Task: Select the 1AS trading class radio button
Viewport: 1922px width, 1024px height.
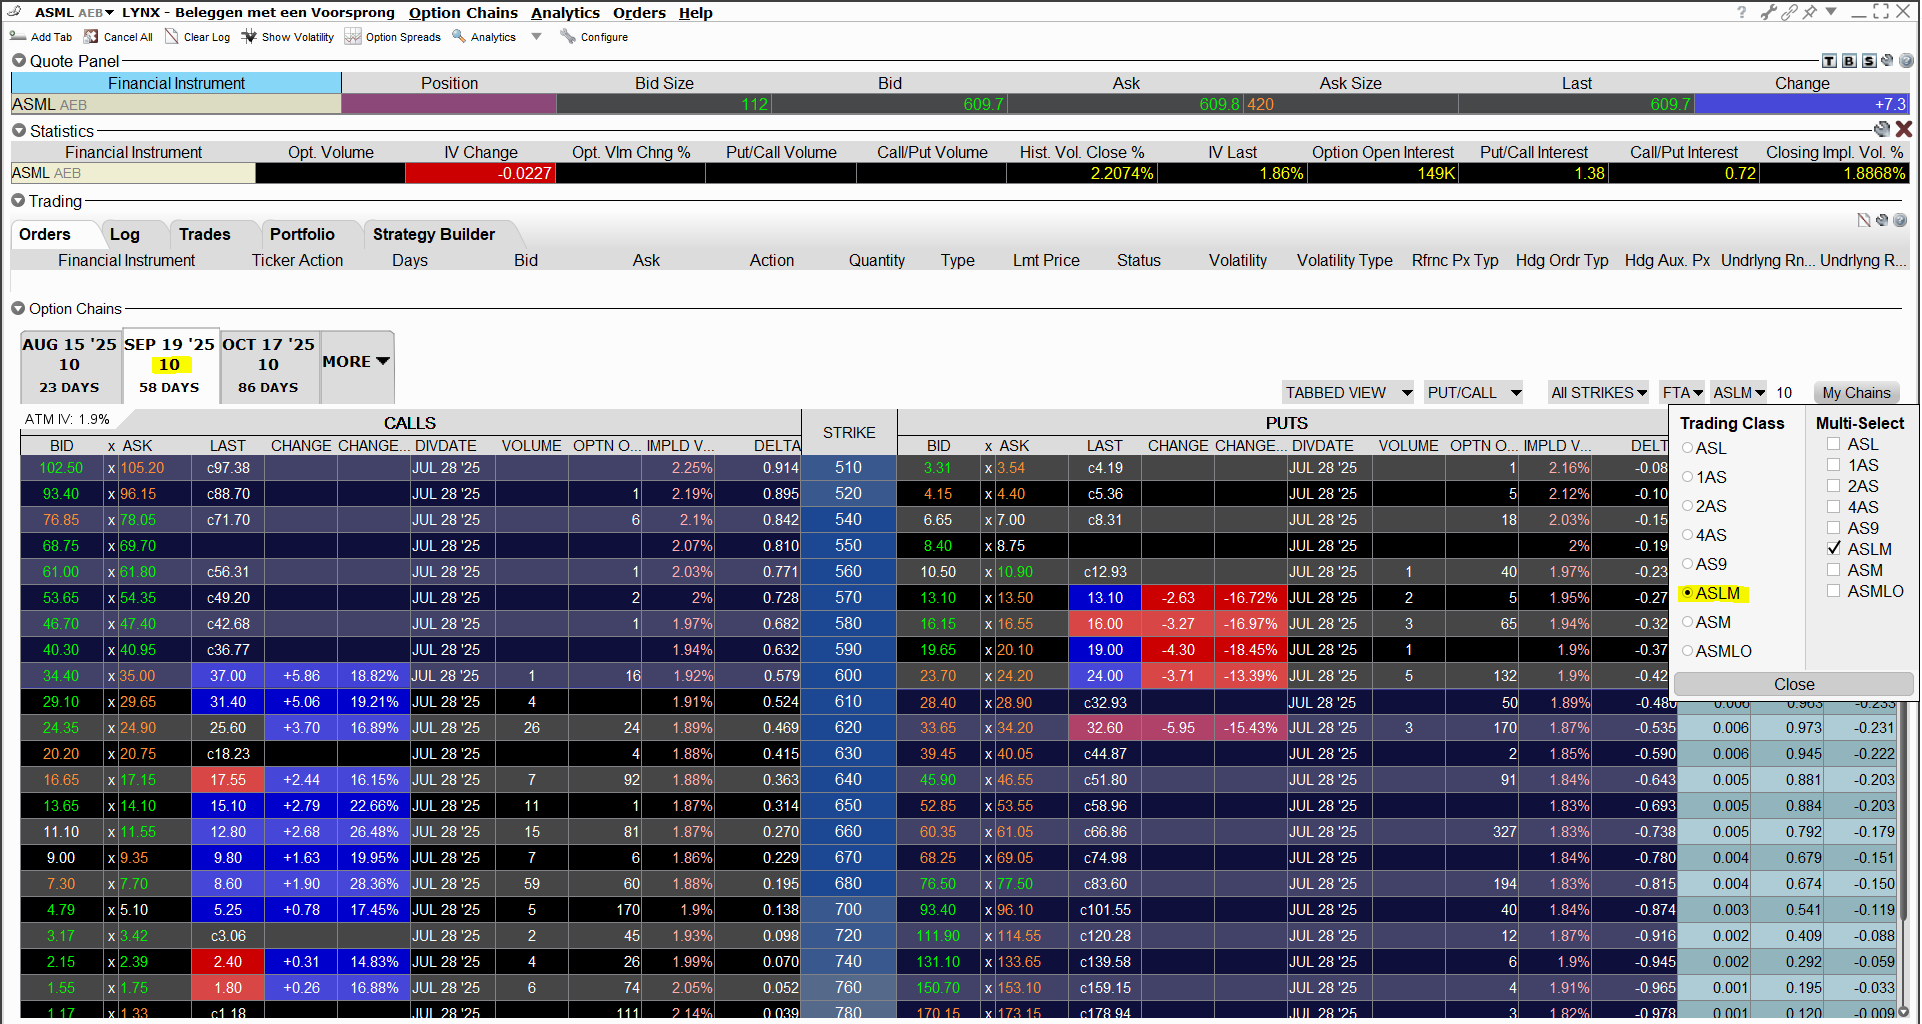Action: point(1687,477)
